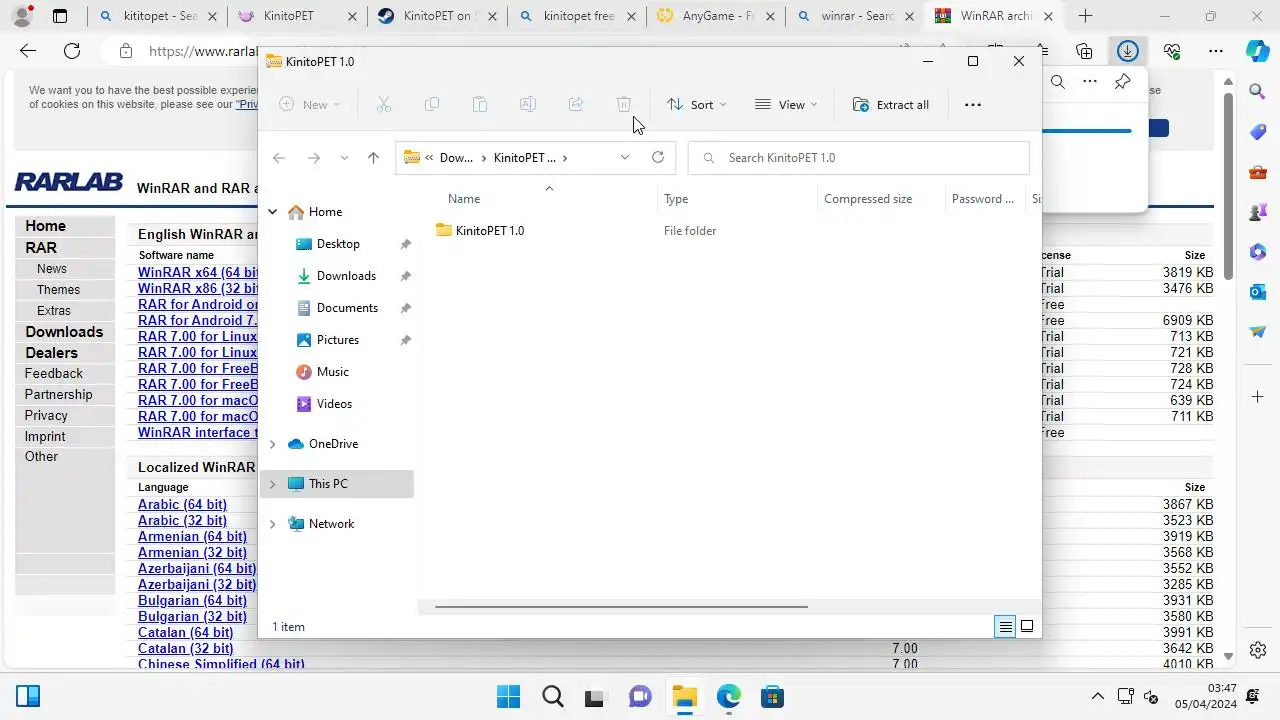Reload the Edge page

point(72,51)
